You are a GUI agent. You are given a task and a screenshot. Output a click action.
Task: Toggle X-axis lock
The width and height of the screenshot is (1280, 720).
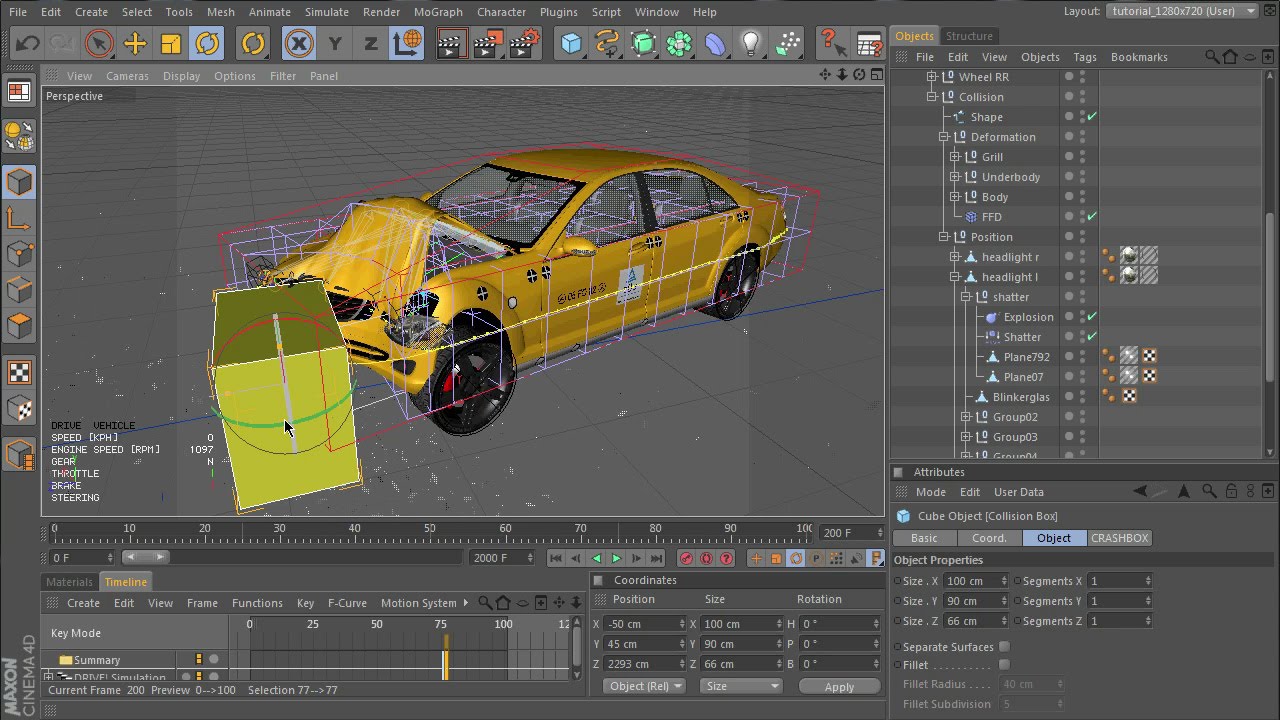(298, 43)
